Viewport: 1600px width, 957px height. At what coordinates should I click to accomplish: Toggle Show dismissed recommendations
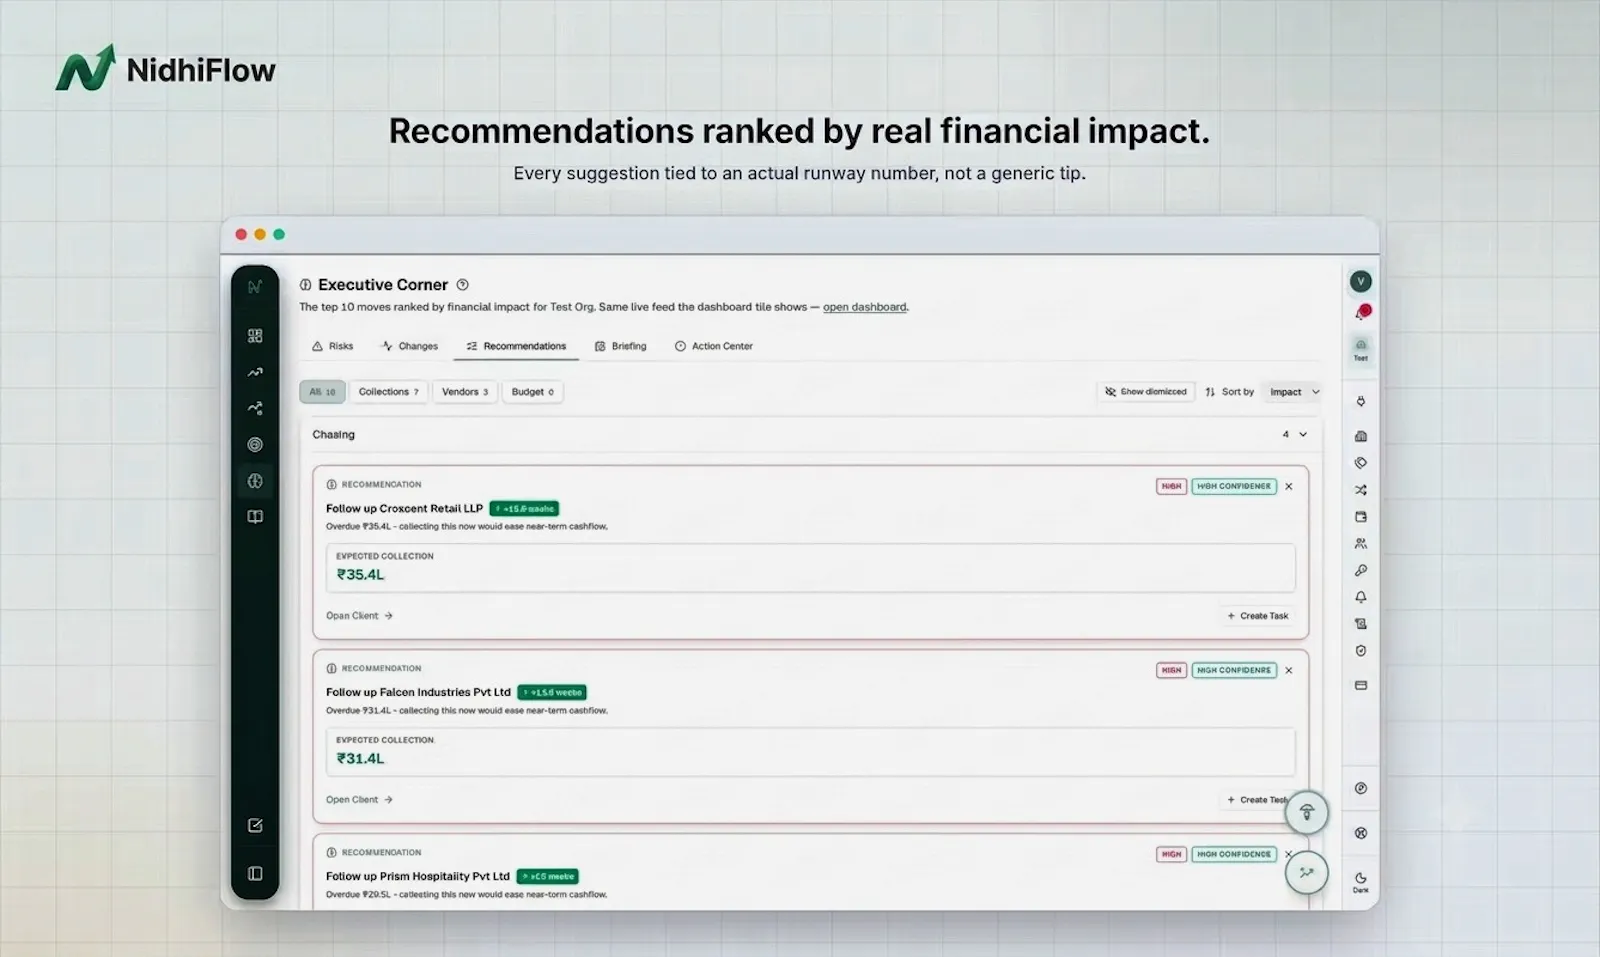(1145, 392)
